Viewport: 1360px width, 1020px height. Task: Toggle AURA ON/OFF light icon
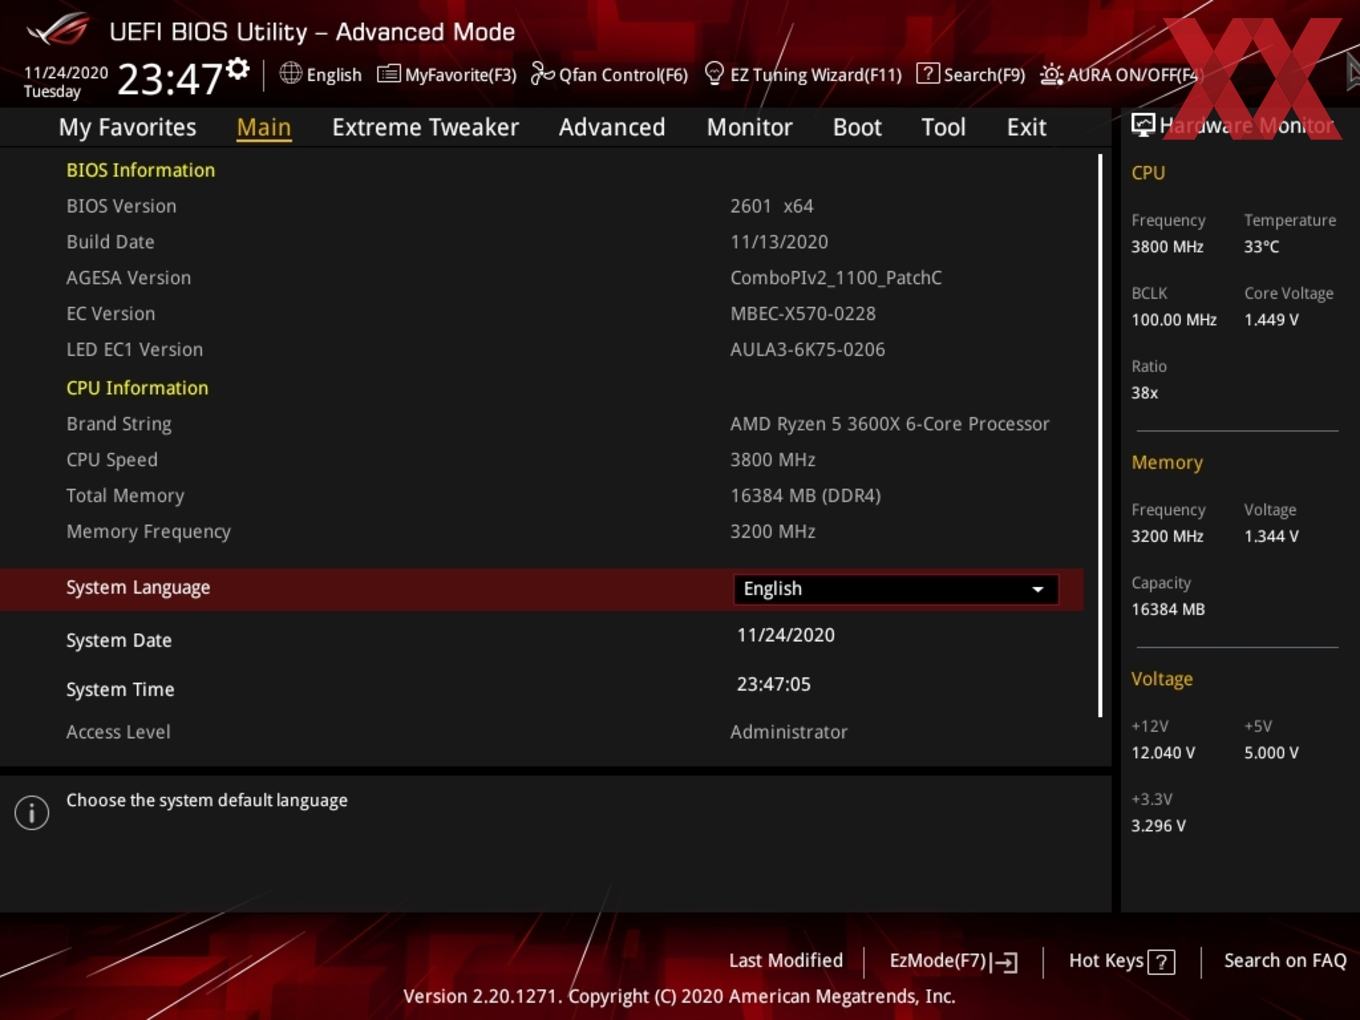coord(1051,74)
